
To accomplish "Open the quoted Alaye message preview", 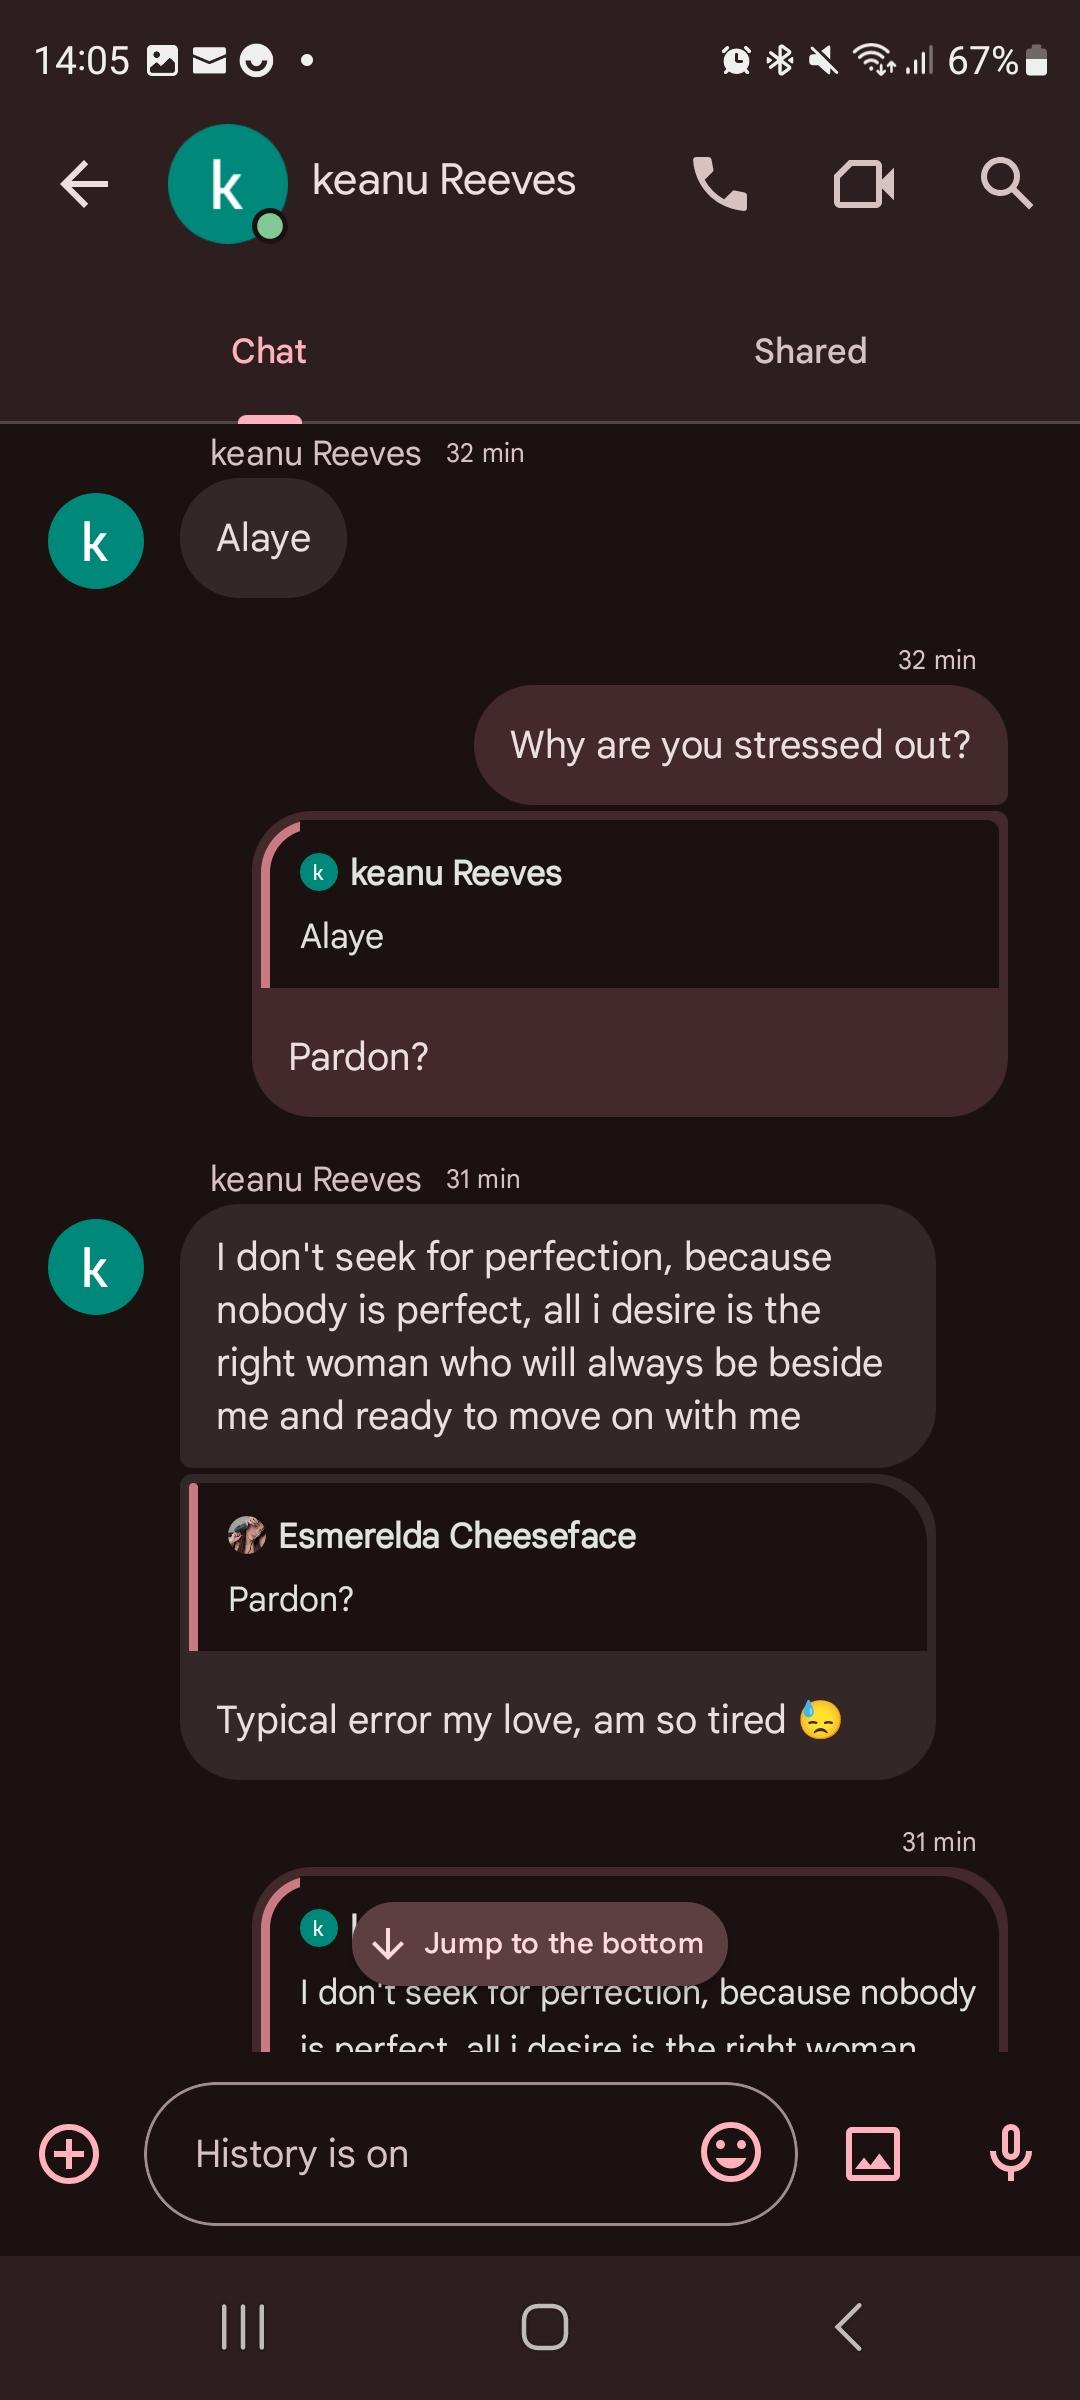I will coord(630,903).
